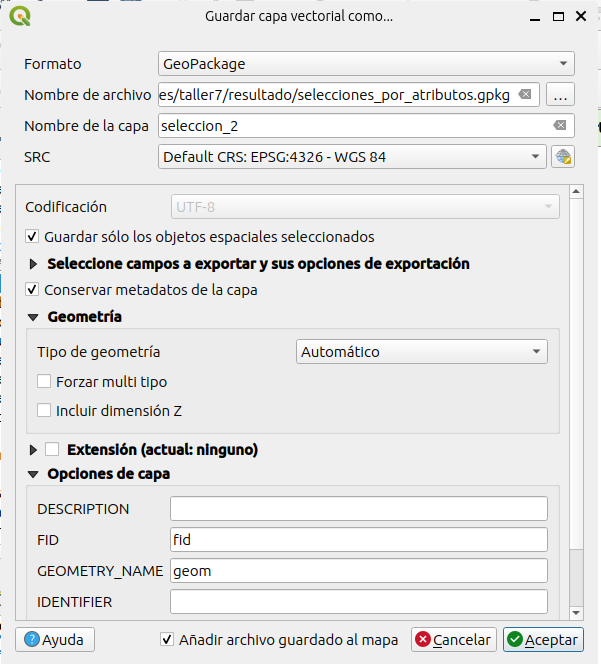Open file browser with the ellipsis button
The height and width of the screenshot is (664, 601).
coord(560,95)
